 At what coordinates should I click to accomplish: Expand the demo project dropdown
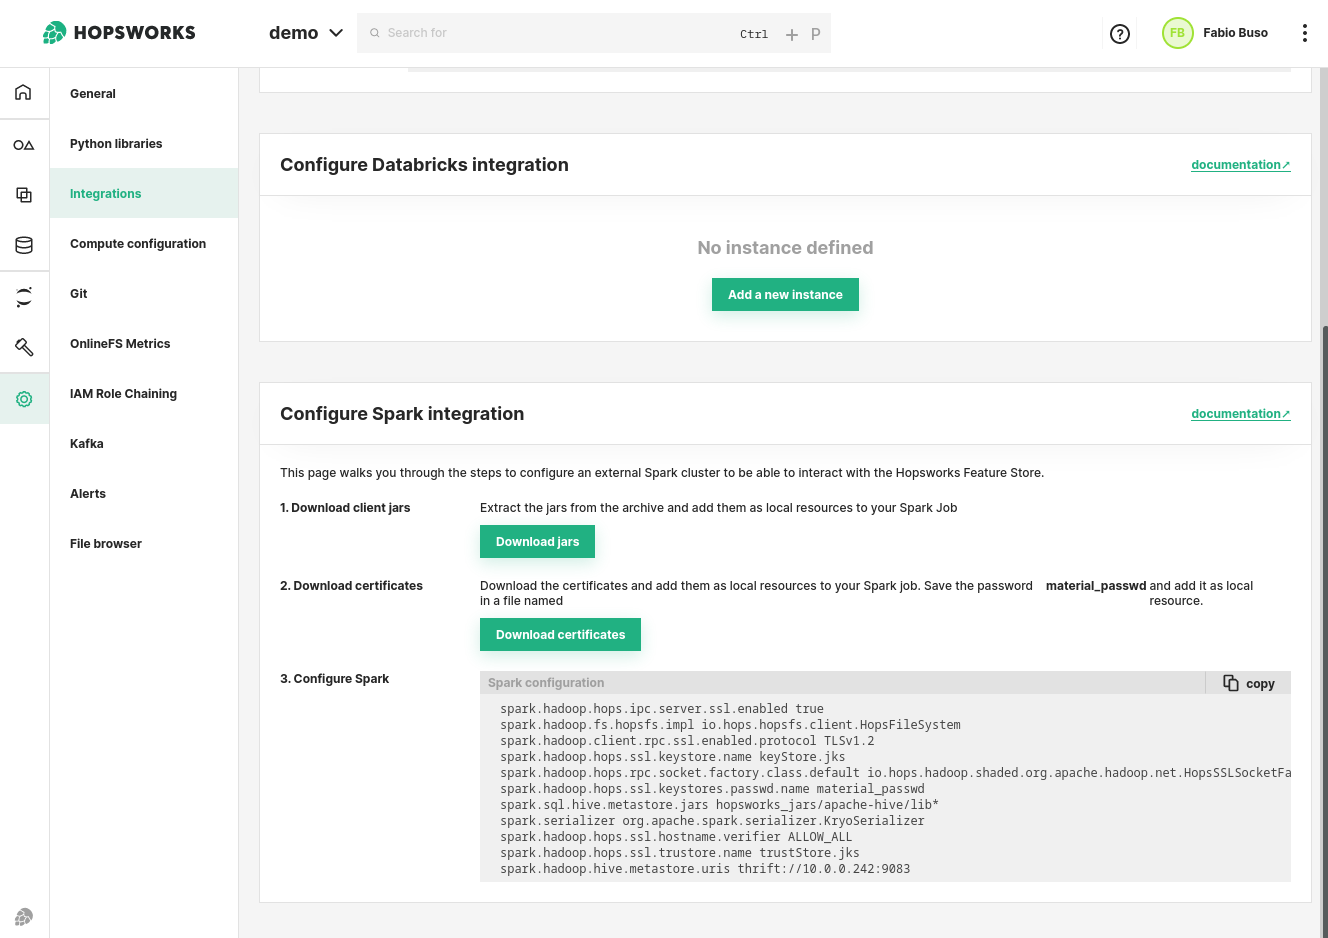[306, 32]
